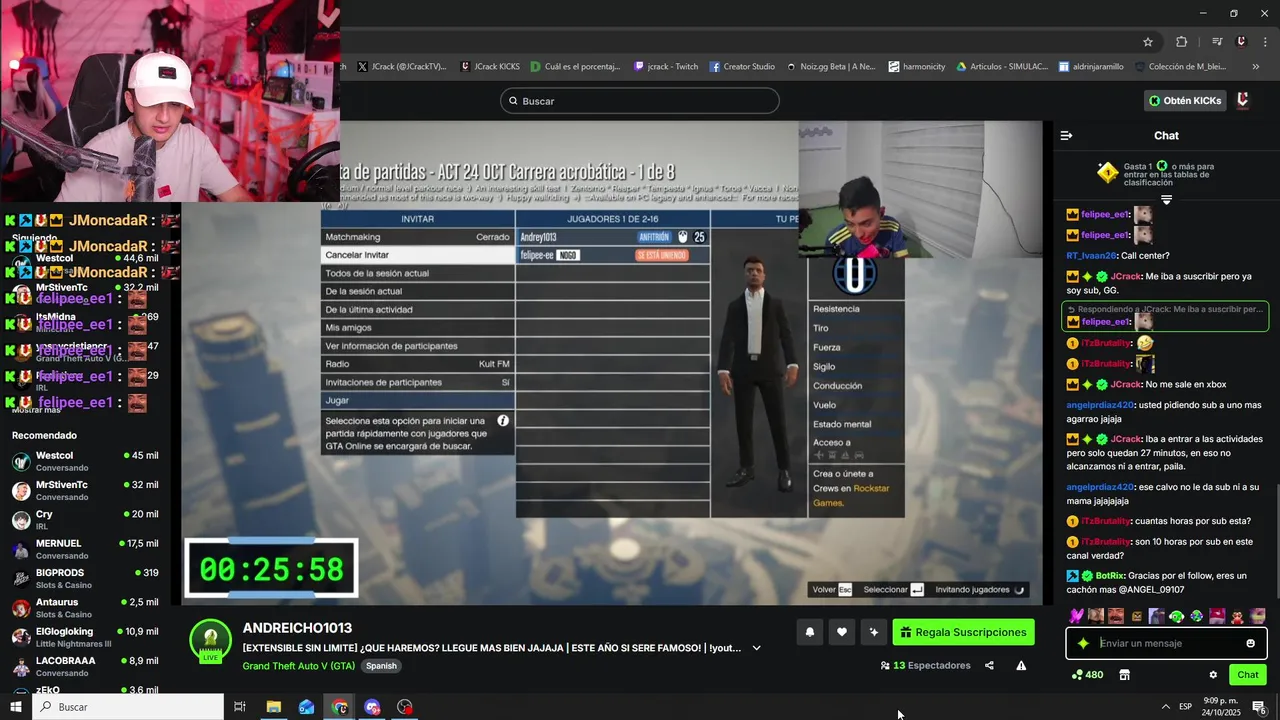This screenshot has width=1280, height=720.
Task: Open harmonicity bookmark
Action: pos(916,67)
